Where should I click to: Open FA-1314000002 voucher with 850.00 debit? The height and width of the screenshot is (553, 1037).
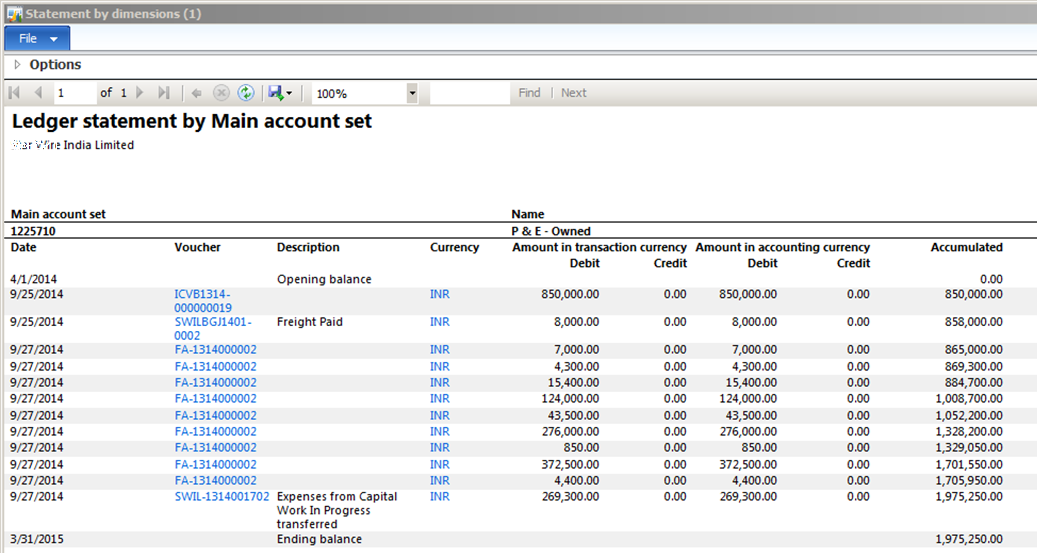click(216, 448)
